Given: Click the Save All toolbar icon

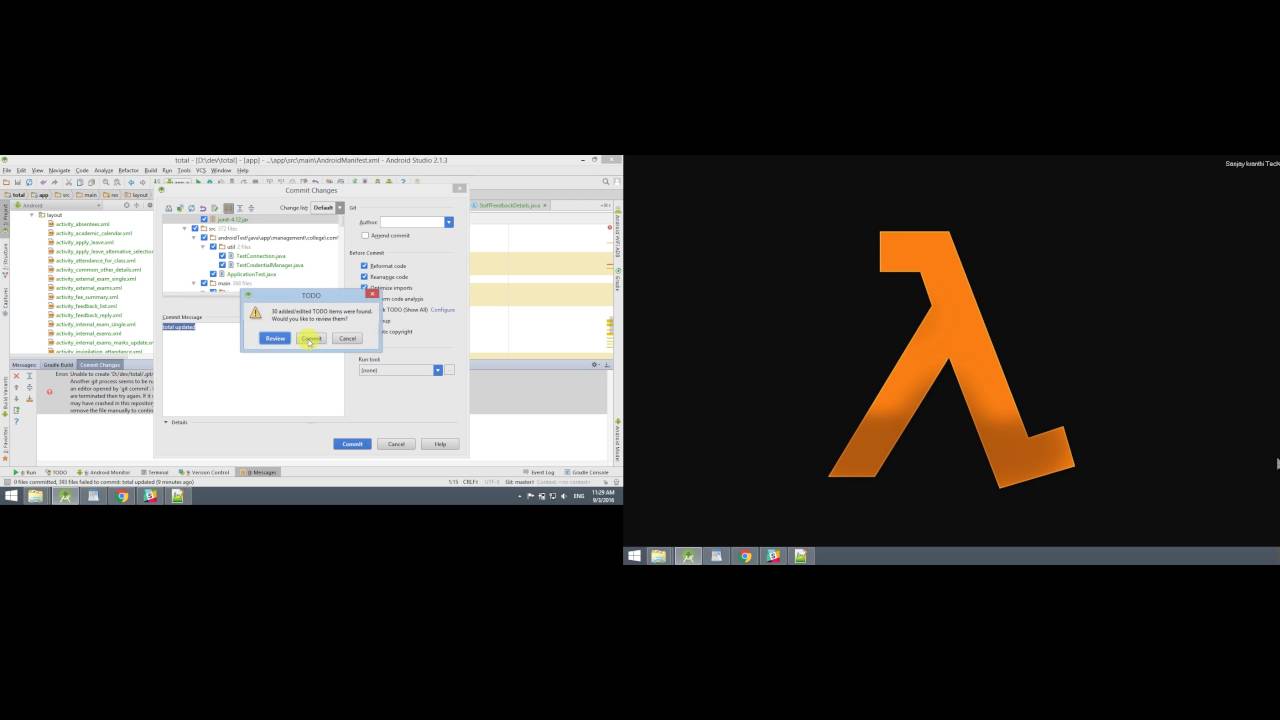Looking at the screenshot, I should 18,182.
